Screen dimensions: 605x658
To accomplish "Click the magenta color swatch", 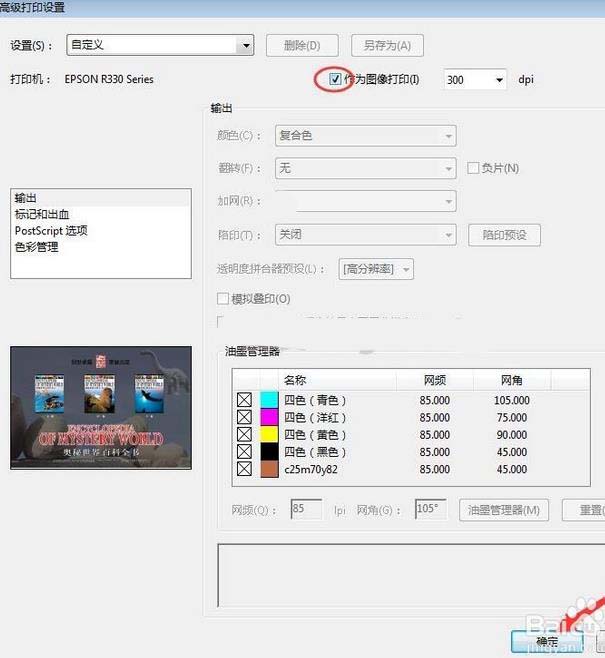I will tap(269, 417).
